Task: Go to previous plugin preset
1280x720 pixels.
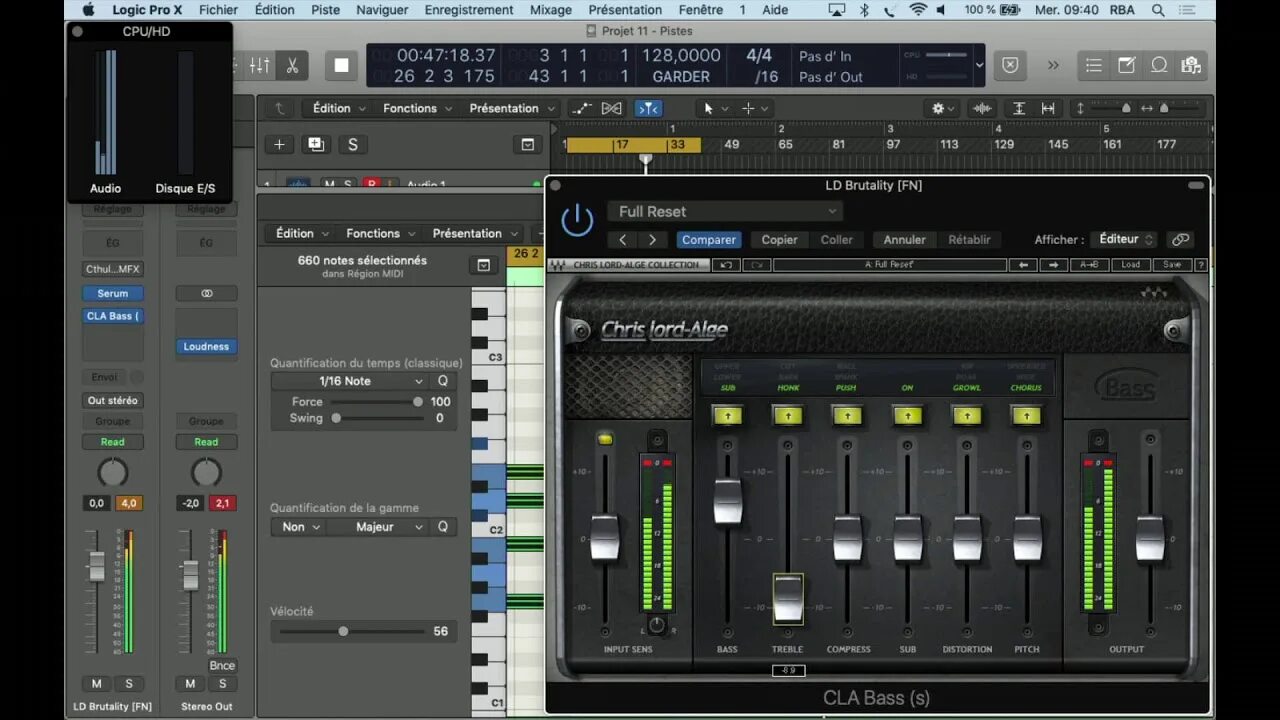Action: coord(623,240)
